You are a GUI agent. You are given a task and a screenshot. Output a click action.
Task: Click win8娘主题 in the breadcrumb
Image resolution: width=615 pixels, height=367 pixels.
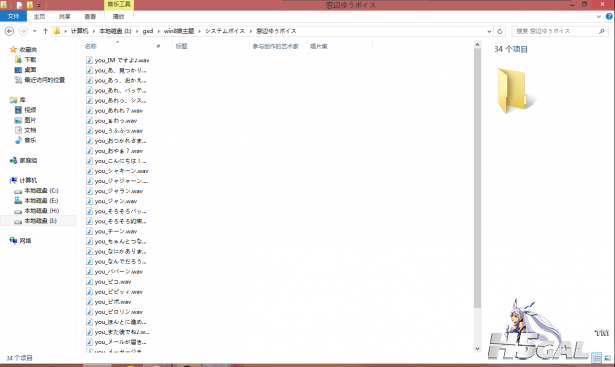179,31
